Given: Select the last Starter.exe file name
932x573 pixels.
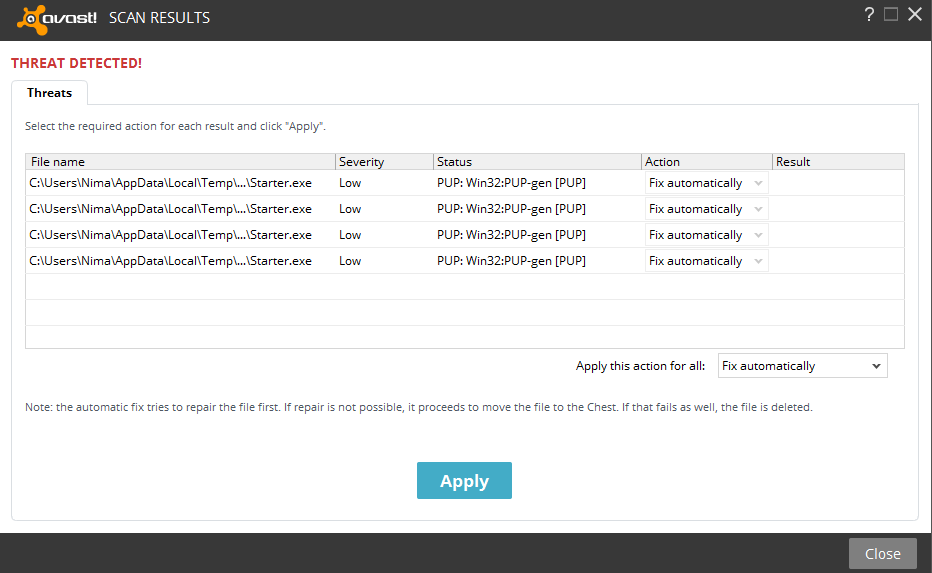Looking at the screenshot, I should click(170, 261).
